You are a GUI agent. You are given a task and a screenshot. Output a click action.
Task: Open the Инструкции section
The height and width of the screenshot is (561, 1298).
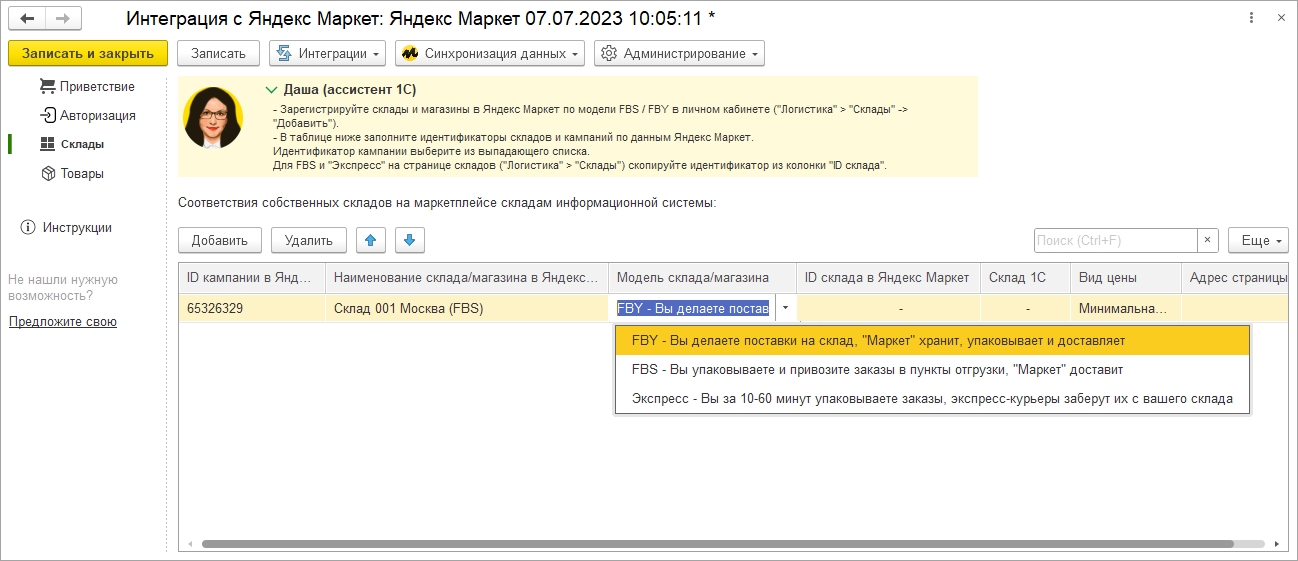click(x=77, y=227)
